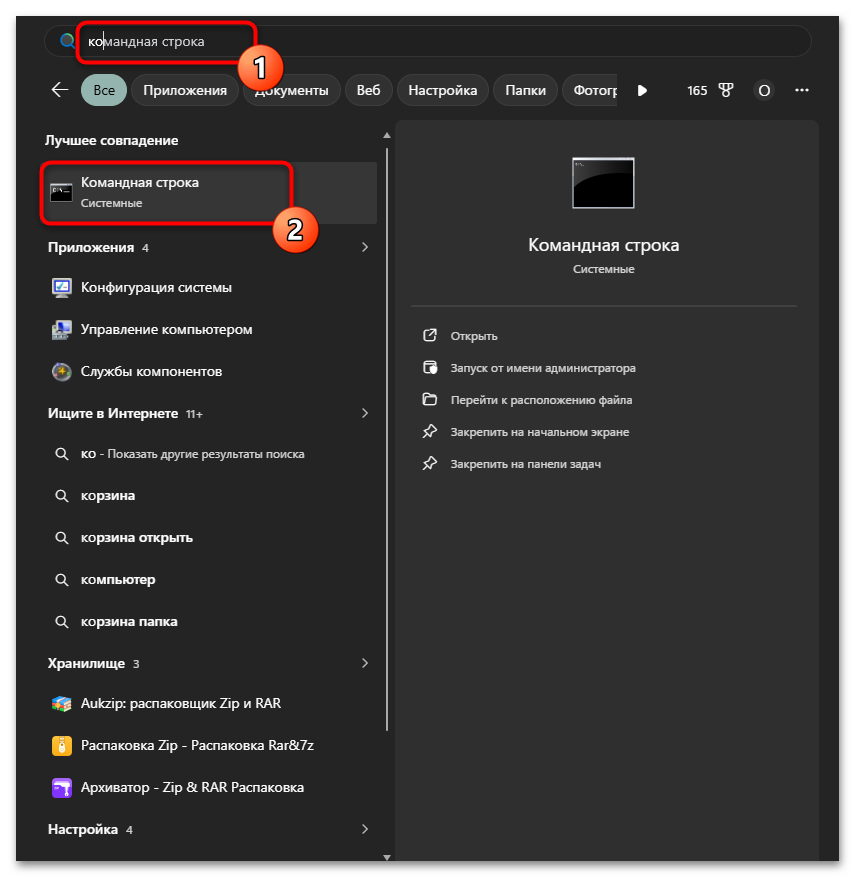Click inside the search text field
Image resolution: width=855 pixels, height=877 pixels.
tap(427, 41)
